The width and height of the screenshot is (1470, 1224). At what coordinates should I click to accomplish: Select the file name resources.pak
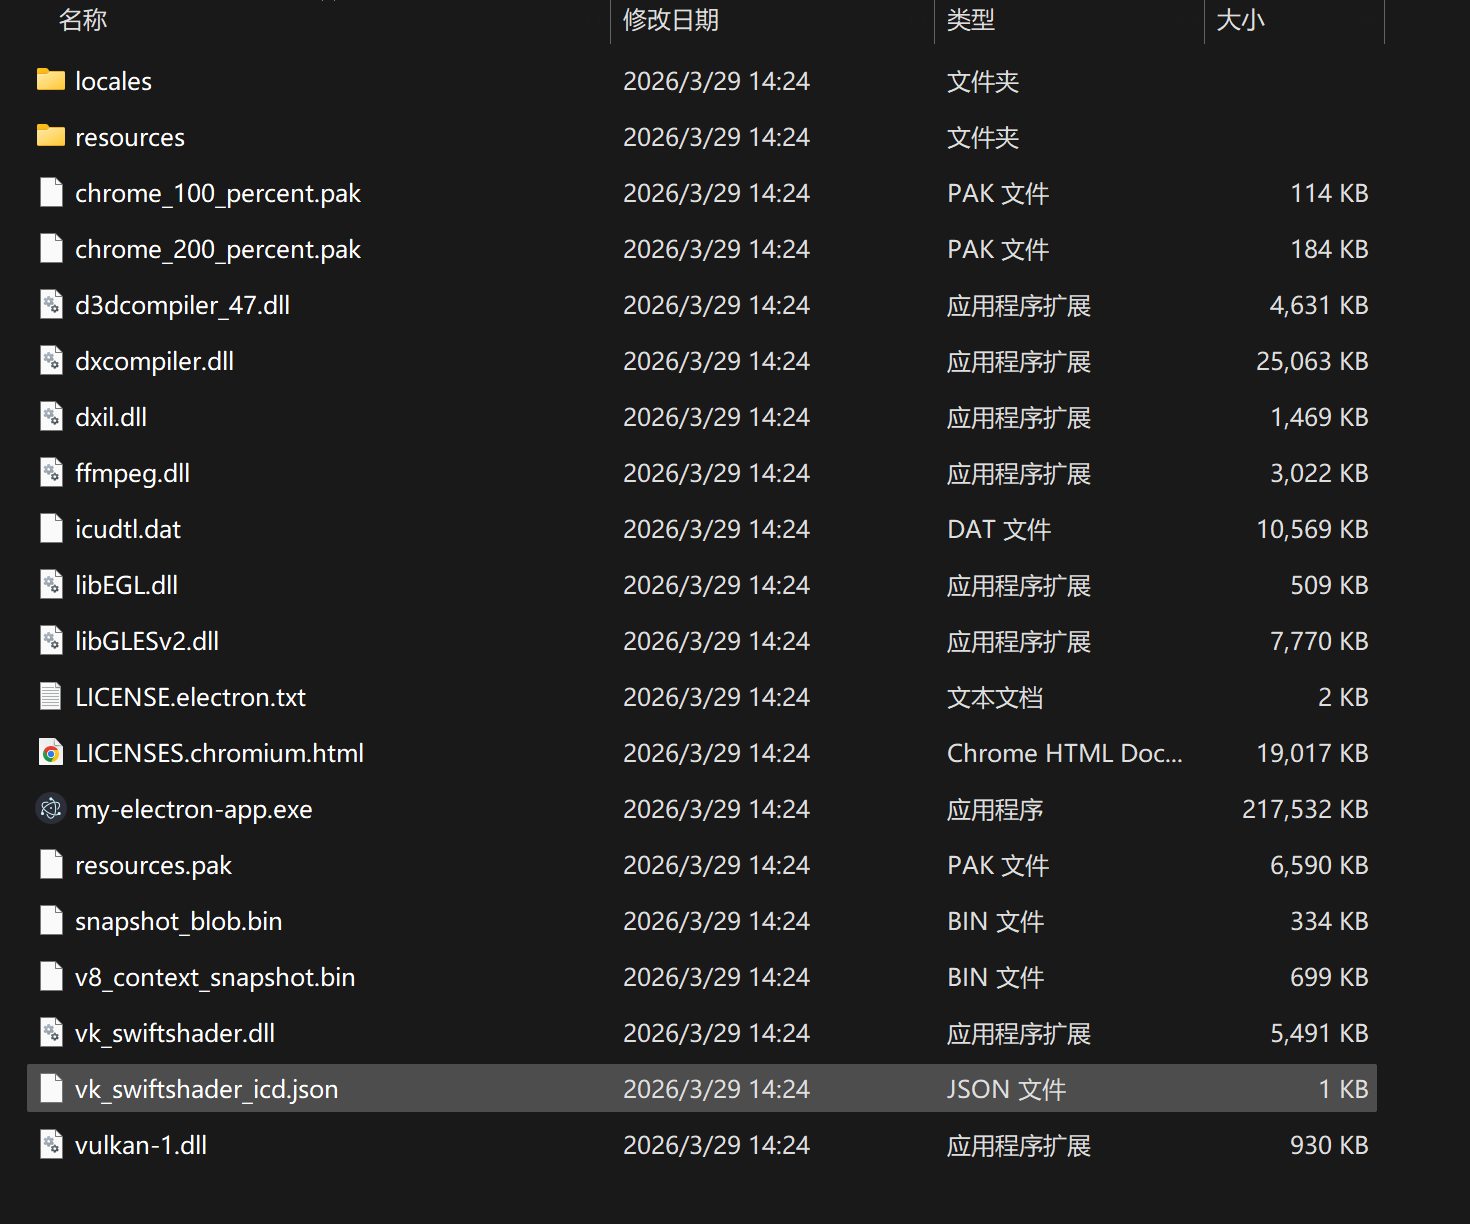coord(154,865)
